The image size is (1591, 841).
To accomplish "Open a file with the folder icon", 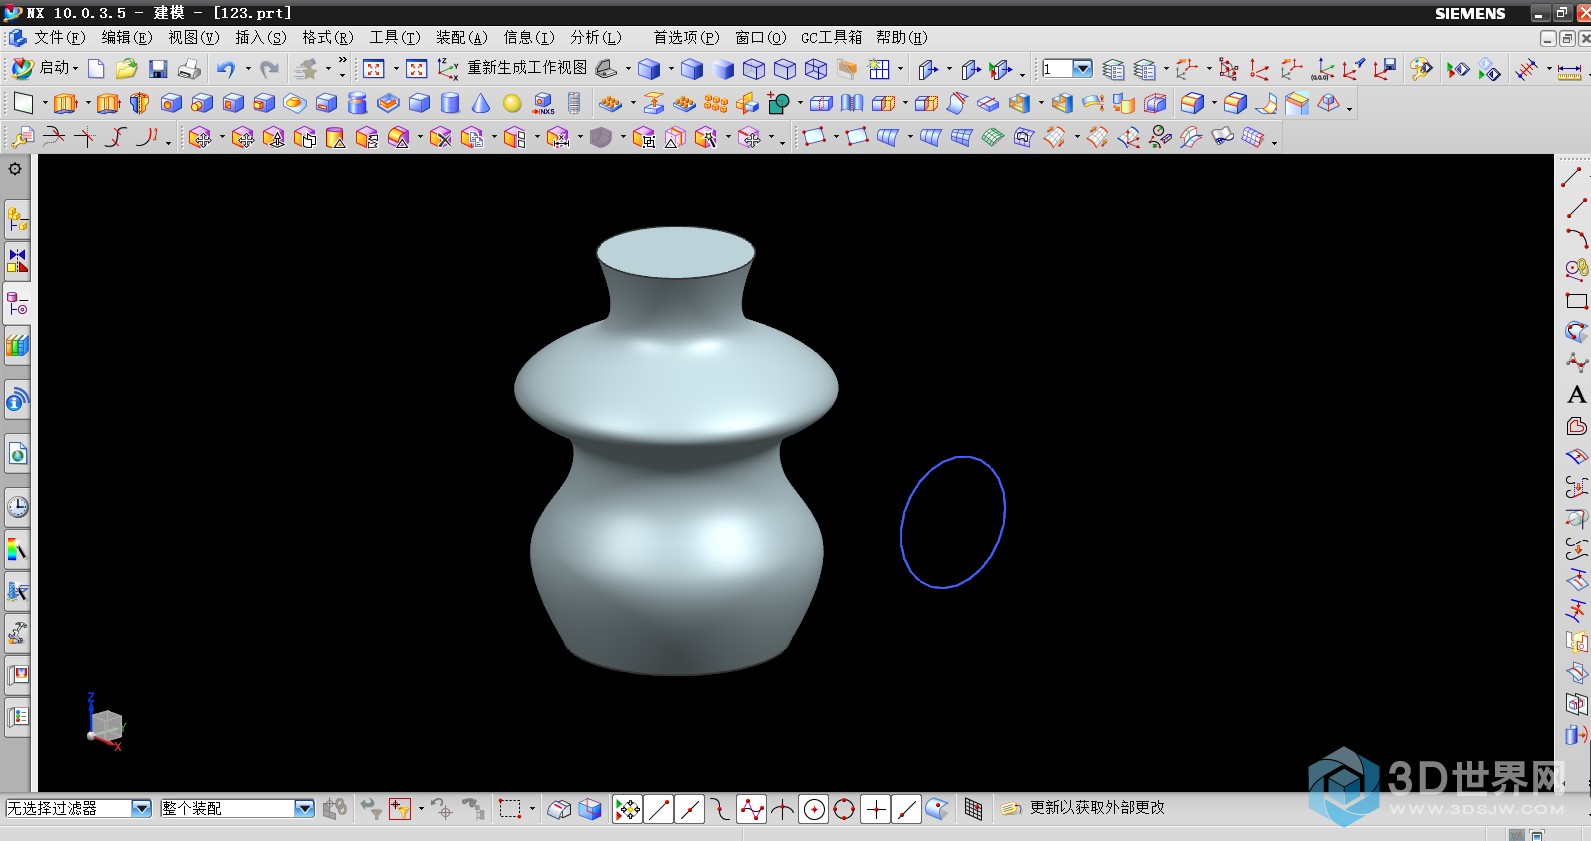I will 126,68.
